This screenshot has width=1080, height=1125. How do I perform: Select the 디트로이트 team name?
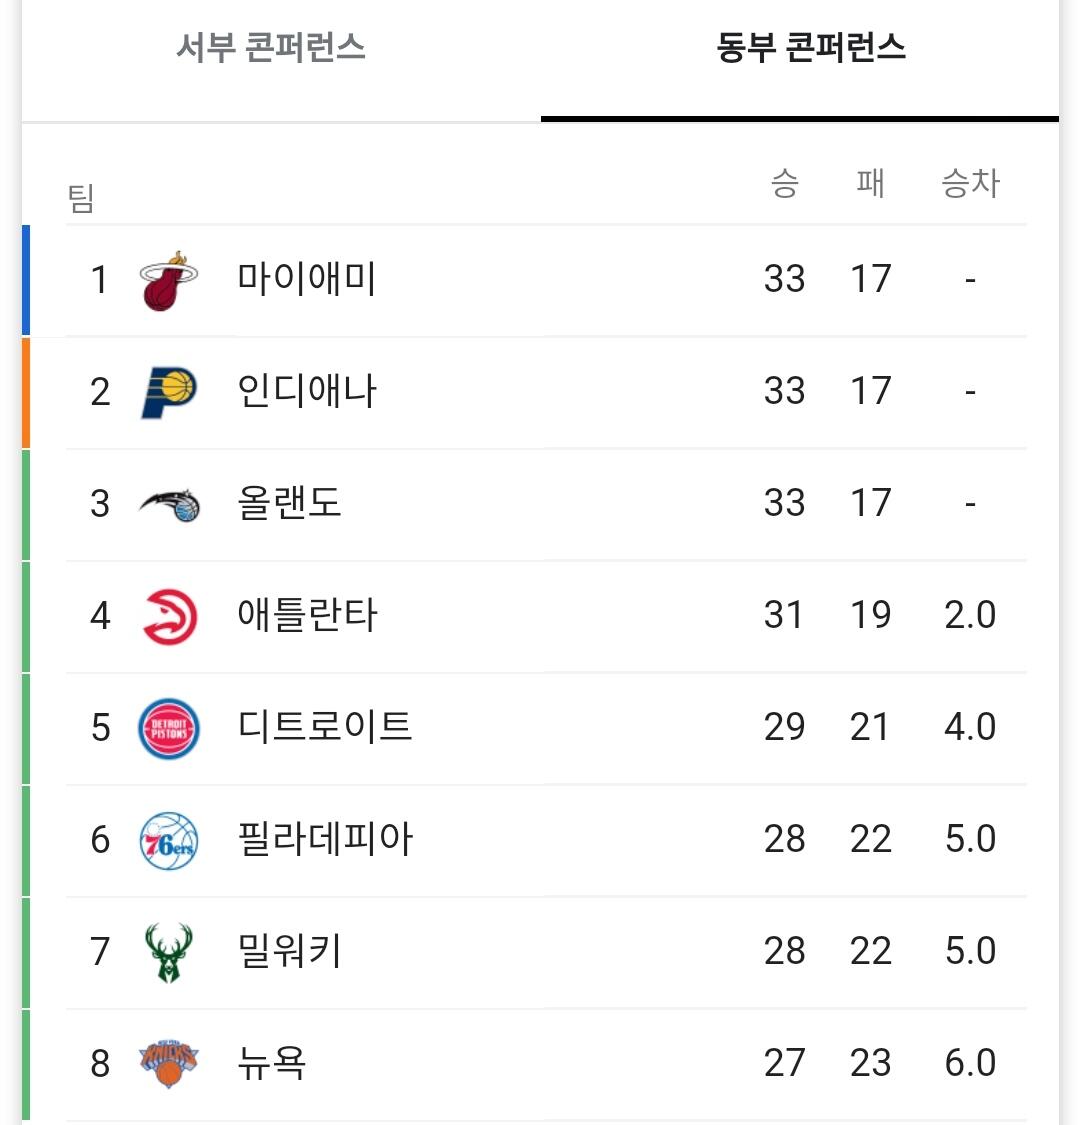[325, 726]
